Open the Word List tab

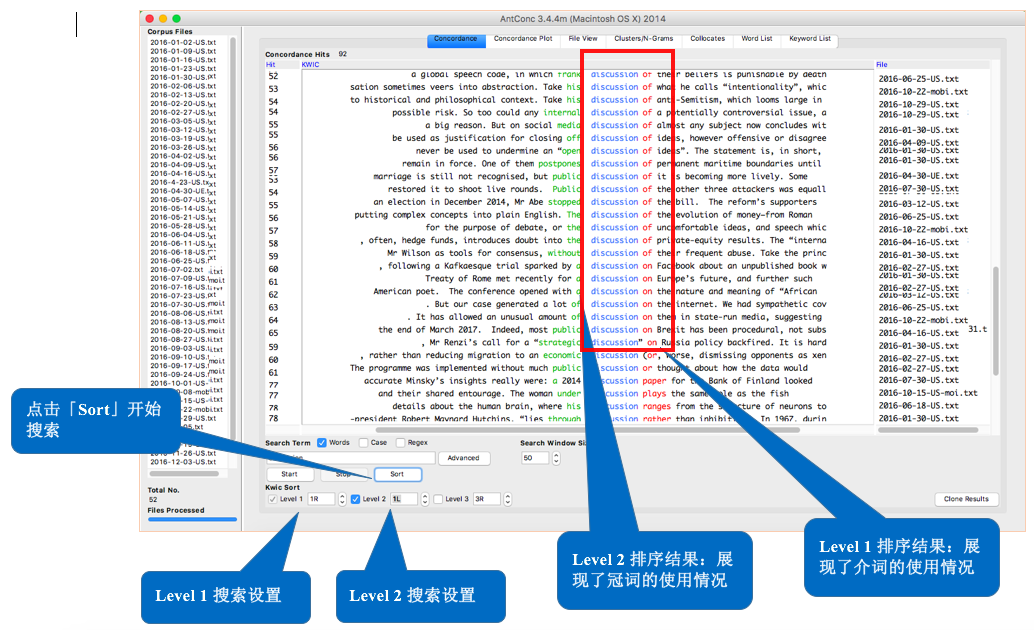point(756,40)
